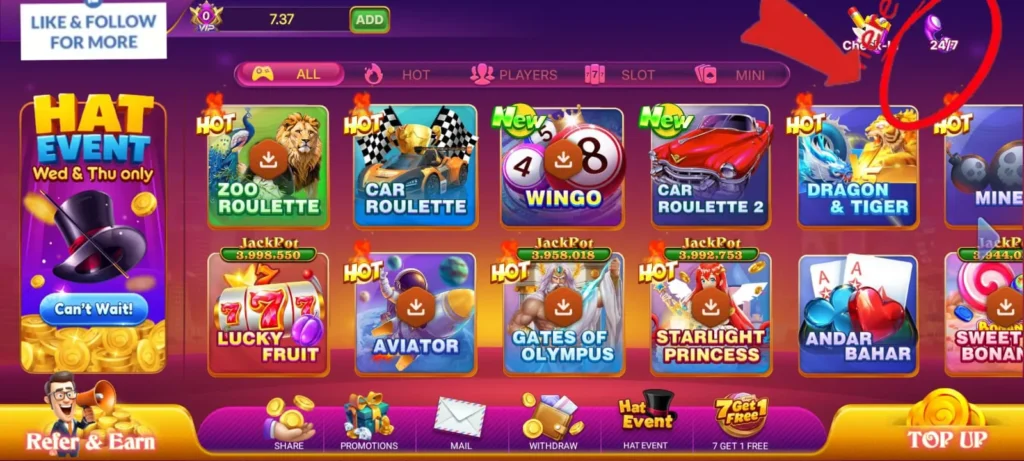Switch to the PLAYERS tab

(x=514, y=75)
